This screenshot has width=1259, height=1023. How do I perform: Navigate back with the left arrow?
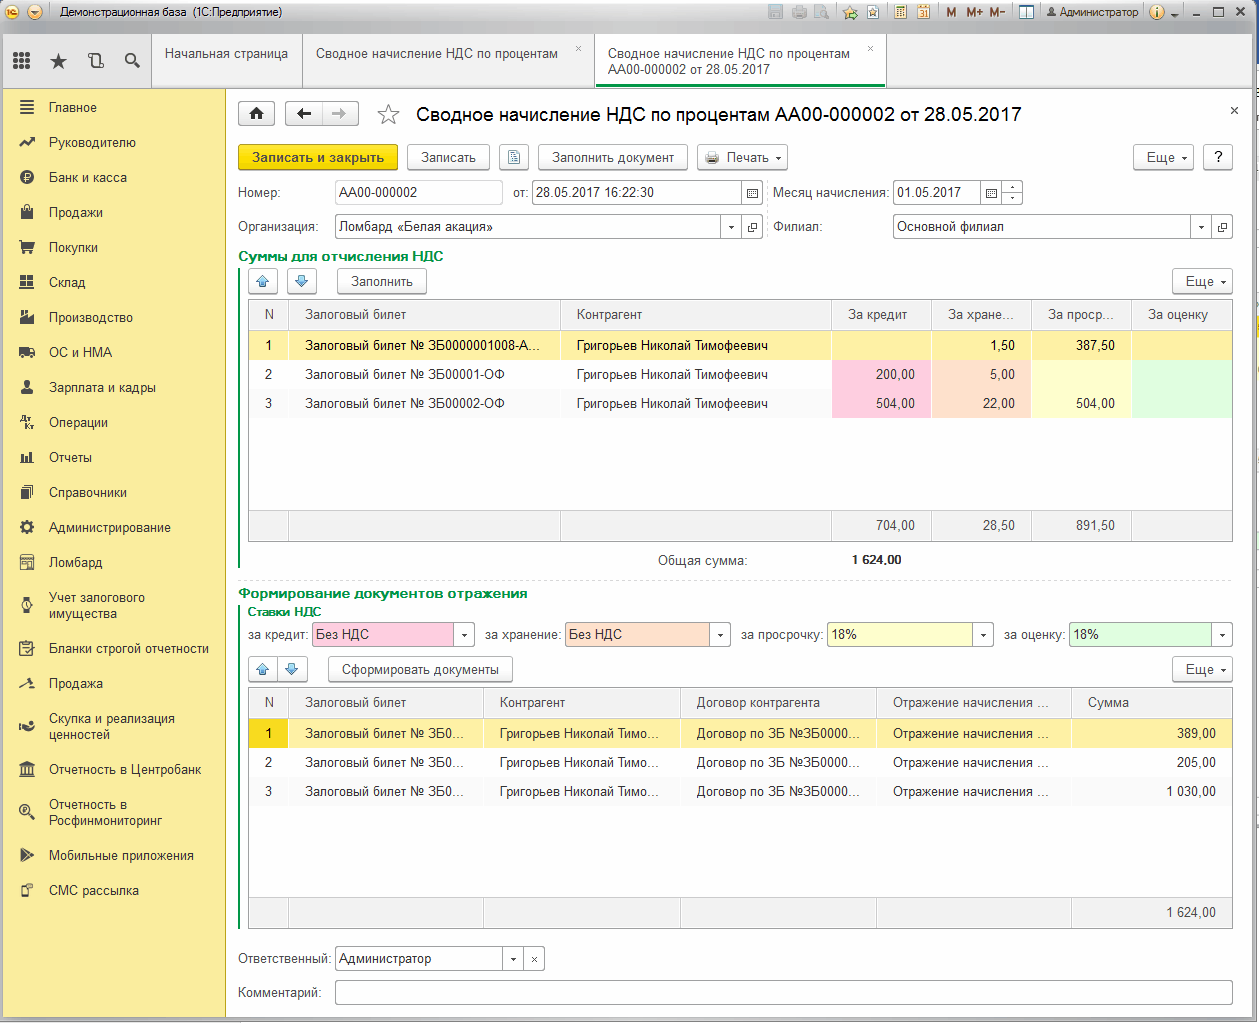pyautogui.click(x=304, y=114)
